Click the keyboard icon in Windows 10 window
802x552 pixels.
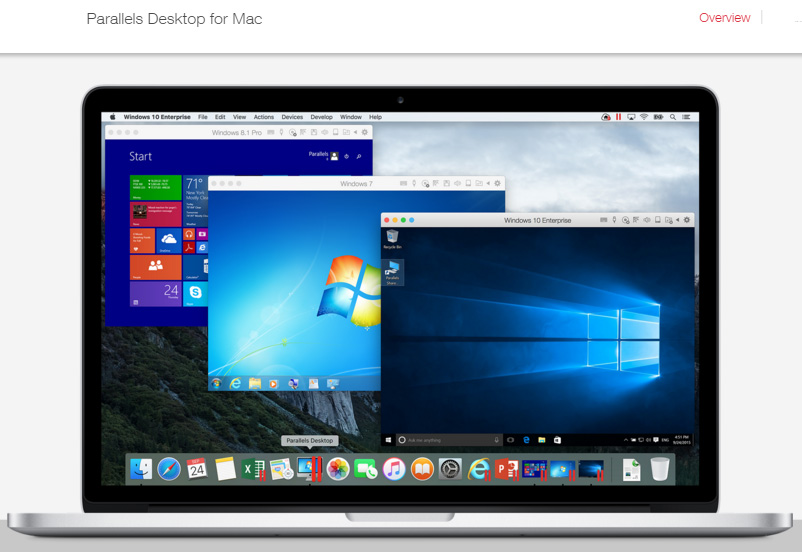pos(604,220)
